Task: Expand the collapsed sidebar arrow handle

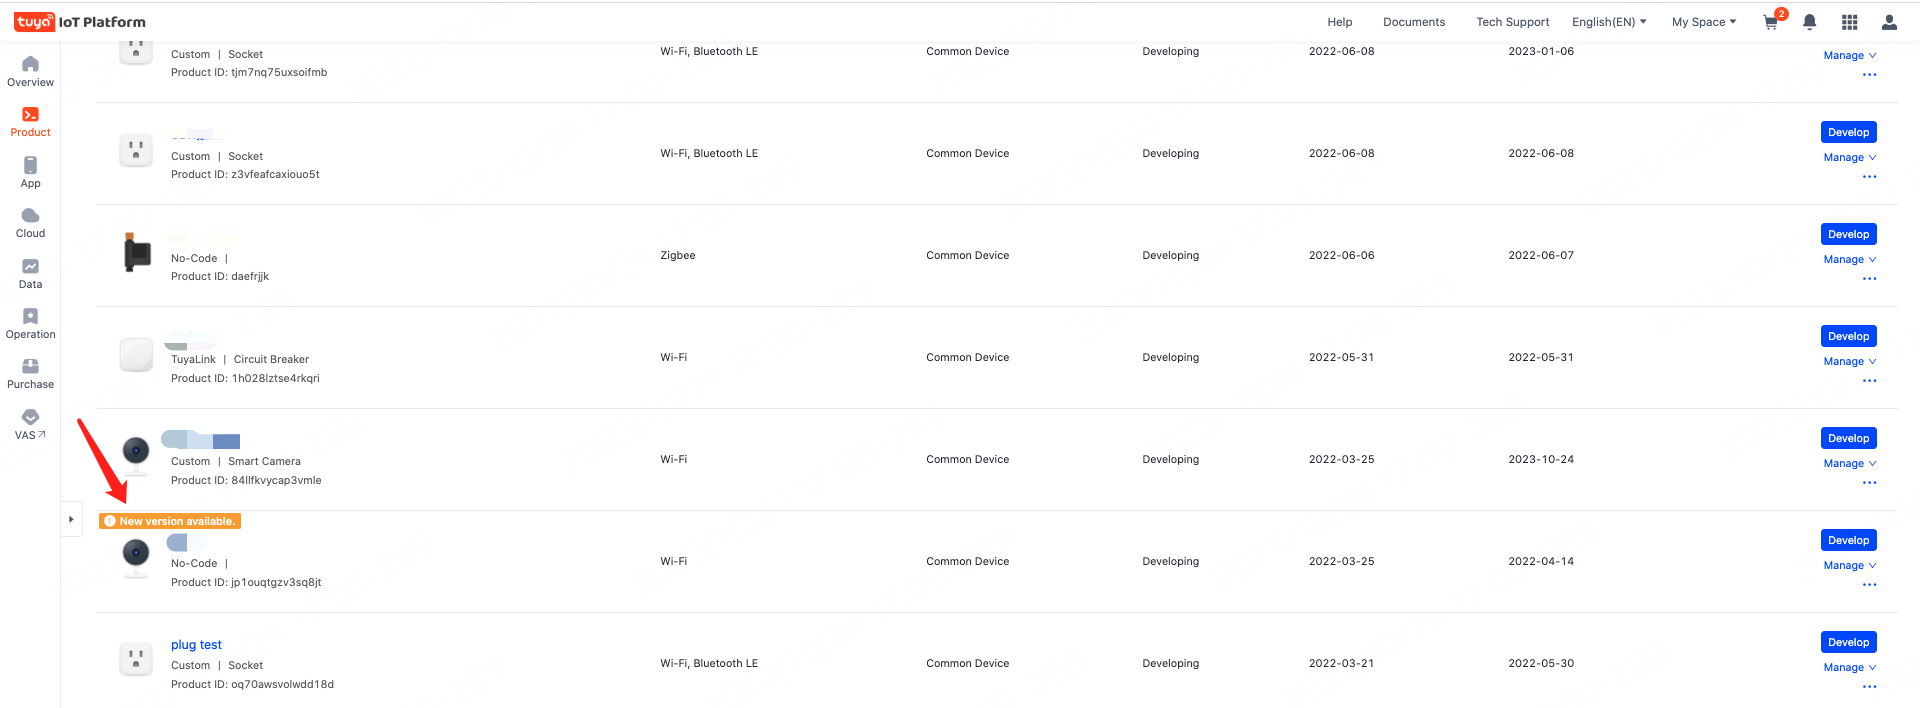Action: (71, 519)
